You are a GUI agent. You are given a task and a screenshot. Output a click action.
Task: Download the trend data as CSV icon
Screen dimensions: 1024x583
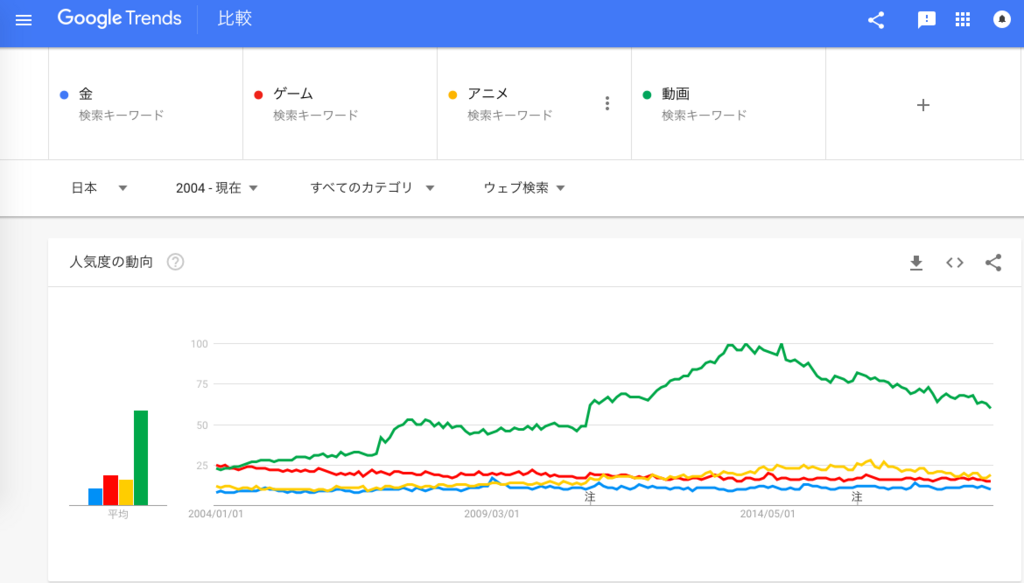click(916, 262)
